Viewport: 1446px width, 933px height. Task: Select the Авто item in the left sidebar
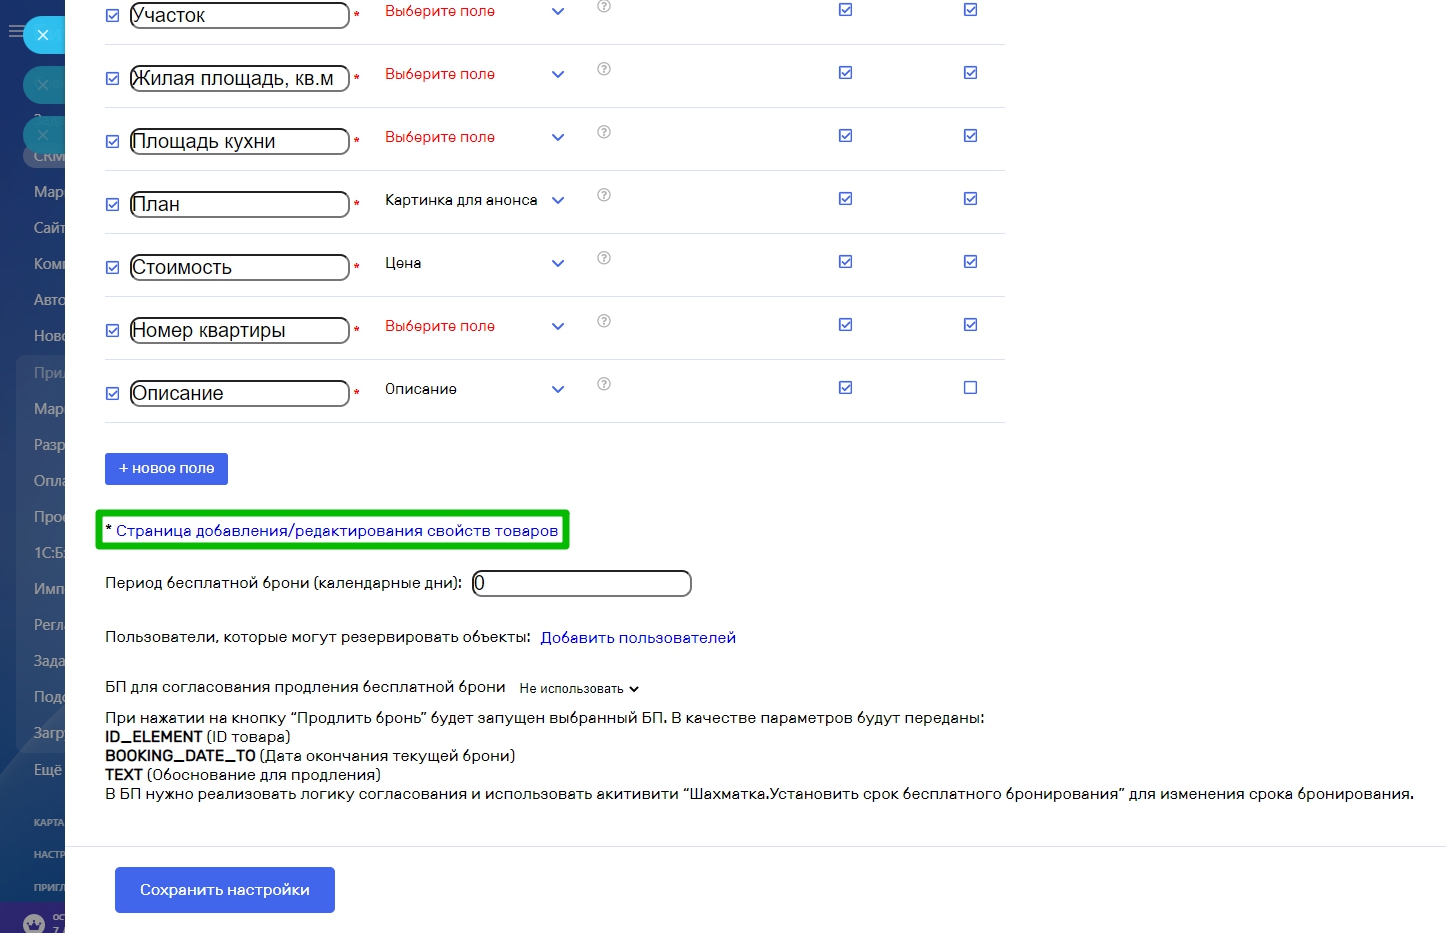pyautogui.click(x=48, y=300)
